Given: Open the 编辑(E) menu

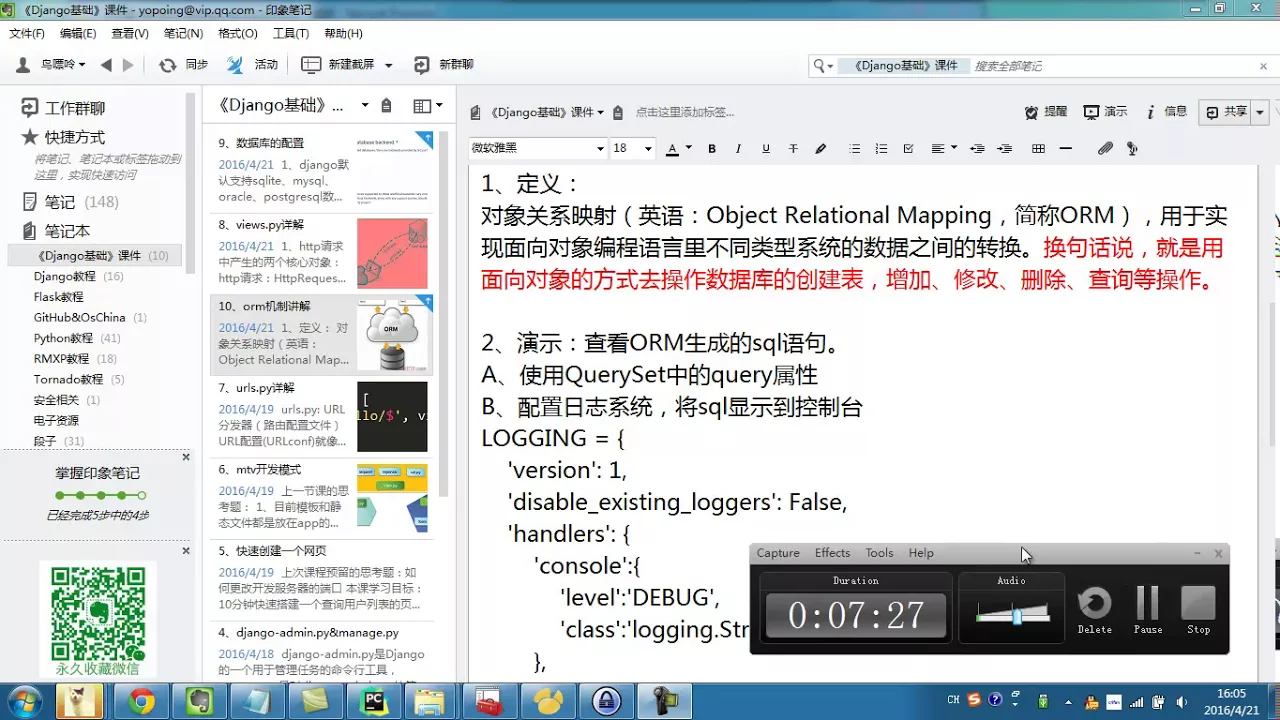Looking at the screenshot, I should (78, 33).
